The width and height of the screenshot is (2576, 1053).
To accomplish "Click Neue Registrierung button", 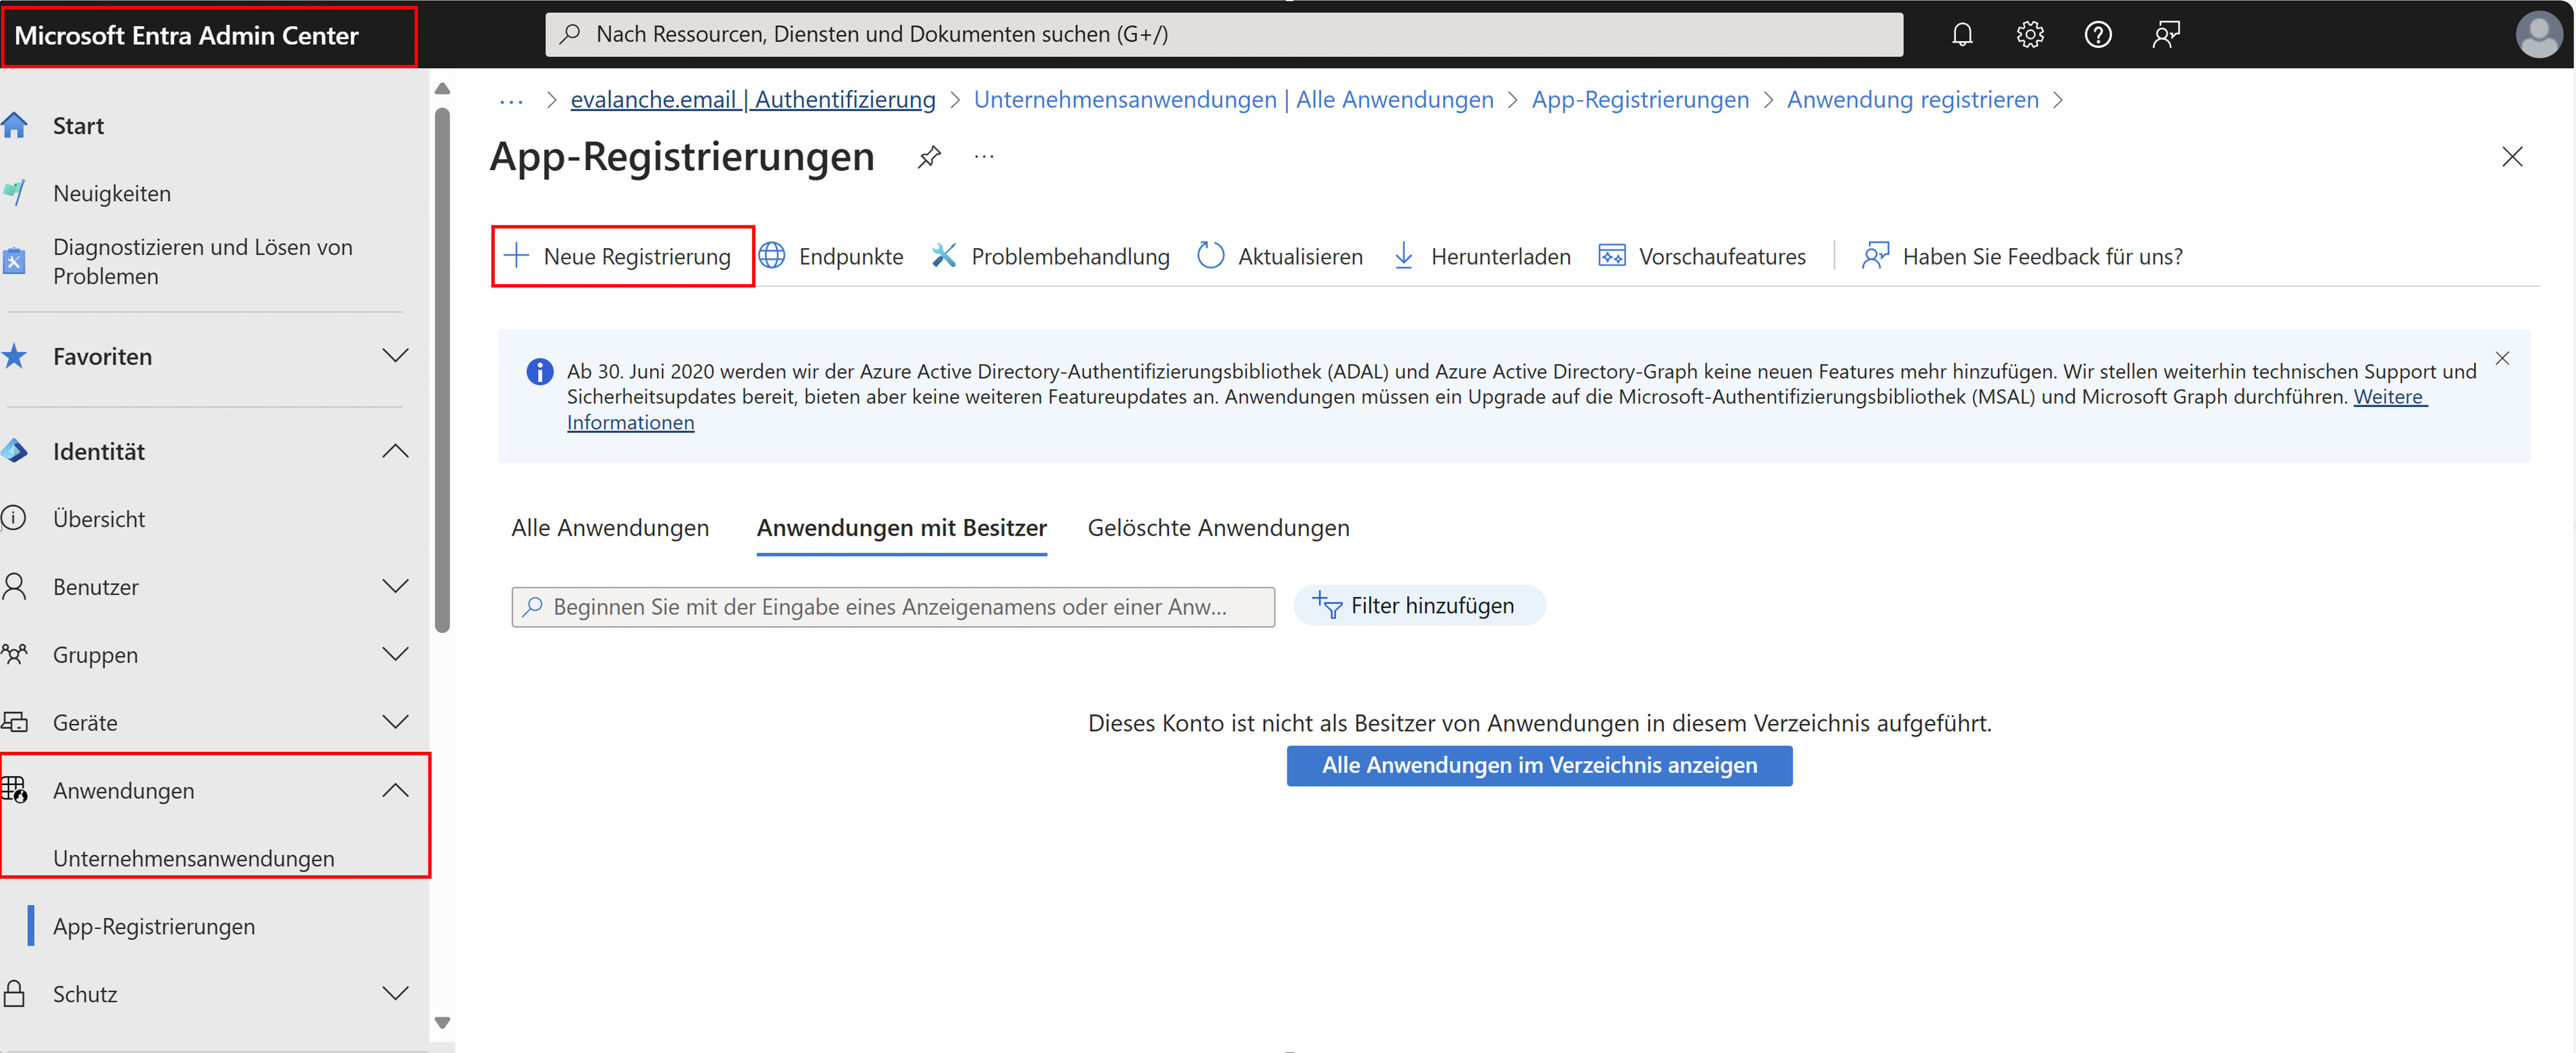I will click(622, 256).
